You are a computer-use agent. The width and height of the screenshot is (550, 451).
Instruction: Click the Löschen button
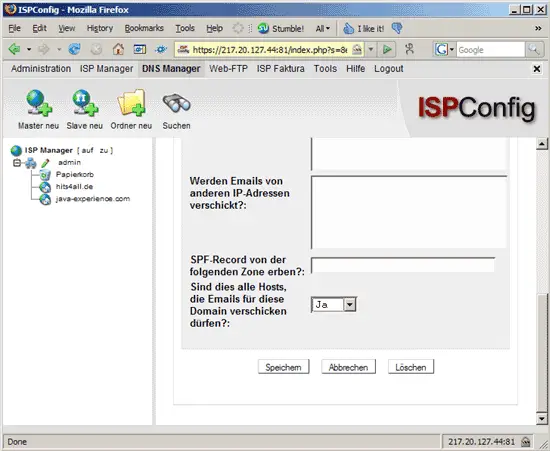pyautogui.click(x=411, y=367)
